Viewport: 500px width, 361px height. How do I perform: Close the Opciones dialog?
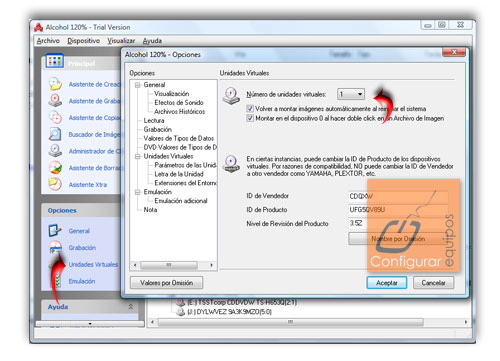454,52
